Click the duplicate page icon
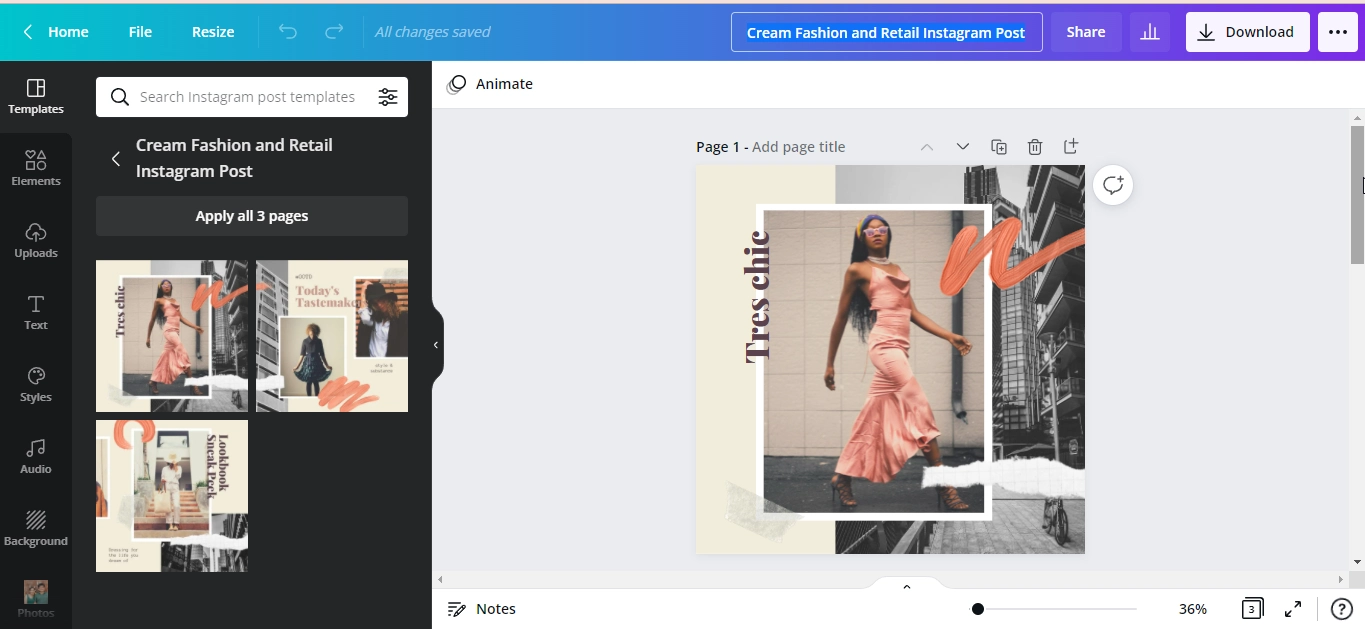The image size is (1365, 629). pyautogui.click(x=998, y=147)
